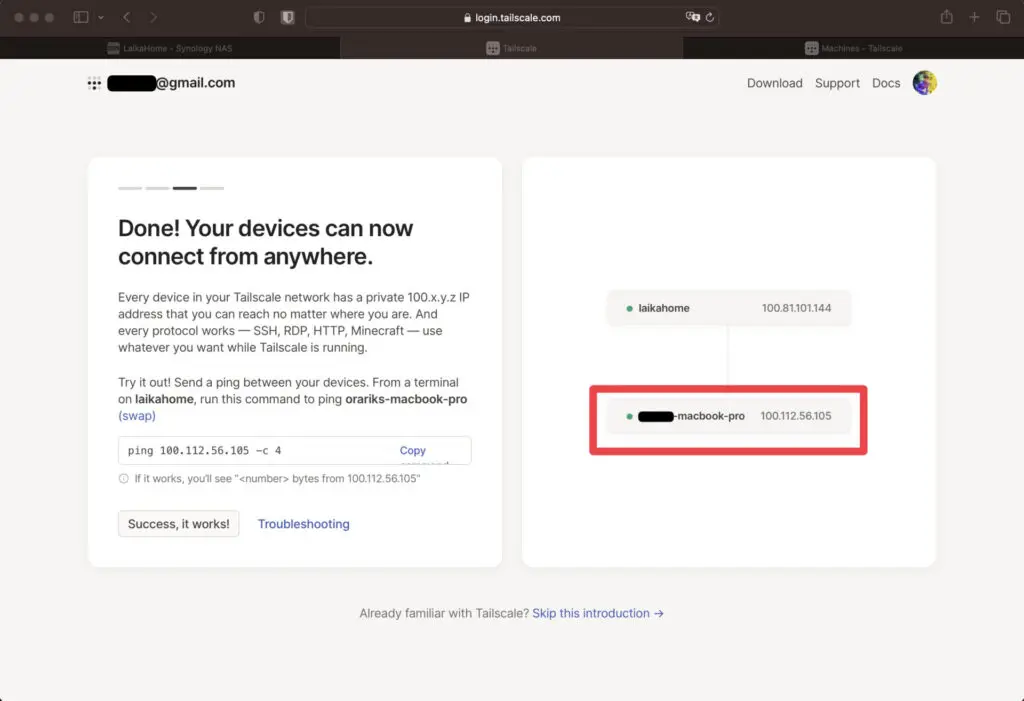The image size is (1024, 701).
Task: Add a new tab with the plus icon
Action: (x=974, y=18)
